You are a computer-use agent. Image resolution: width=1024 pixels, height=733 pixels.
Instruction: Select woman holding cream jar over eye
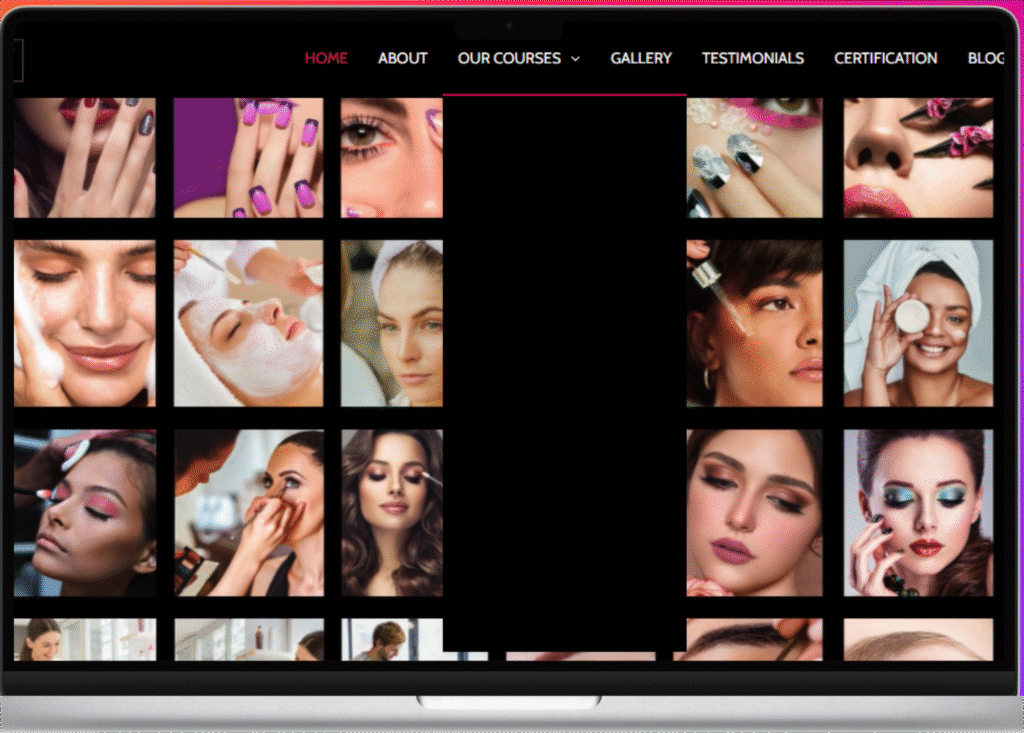point(918,323)
